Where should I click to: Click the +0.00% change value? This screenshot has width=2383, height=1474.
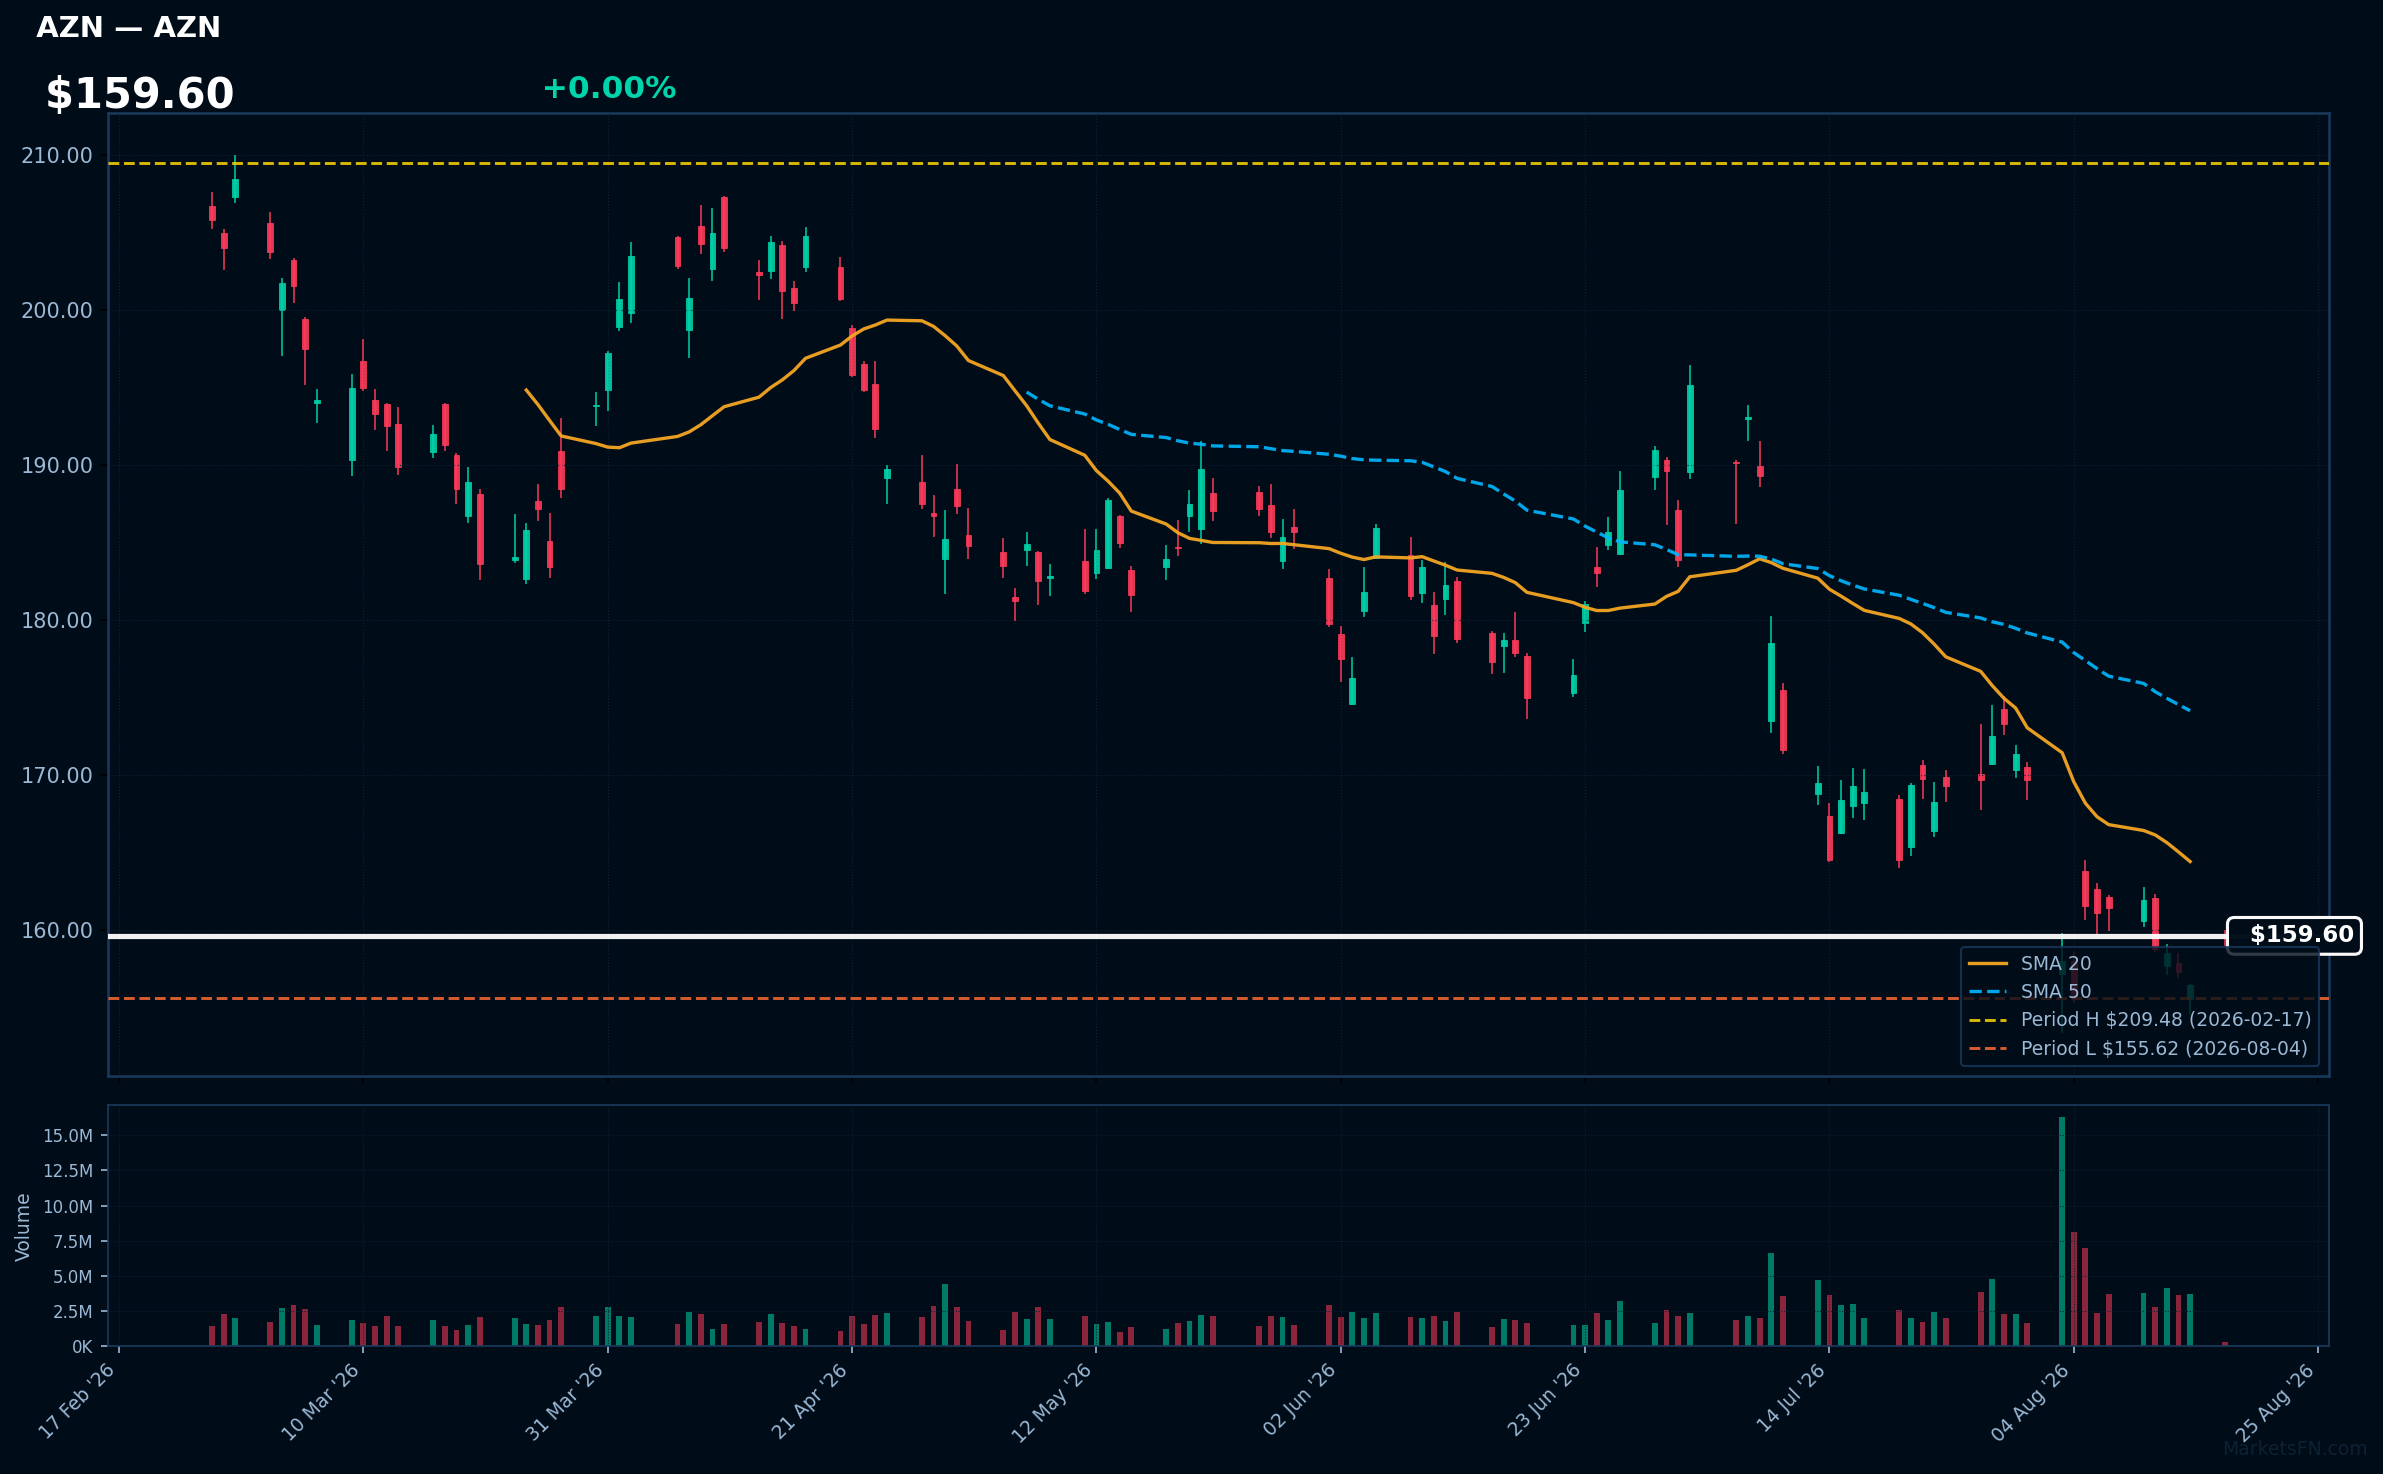[609, 88]
